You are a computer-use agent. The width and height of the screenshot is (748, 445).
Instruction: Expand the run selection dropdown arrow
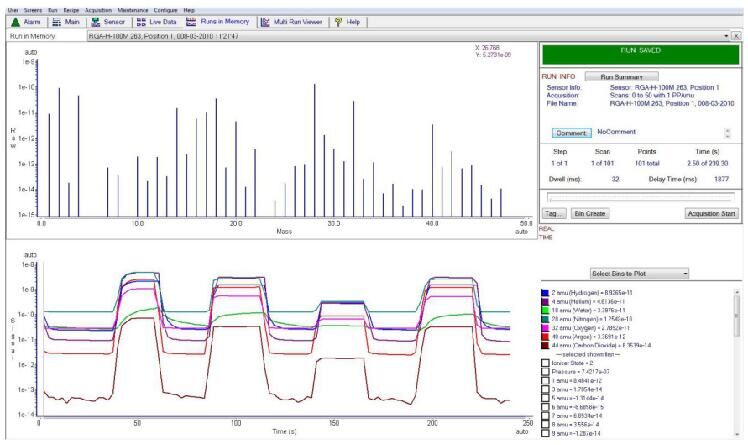click(725, 35)
